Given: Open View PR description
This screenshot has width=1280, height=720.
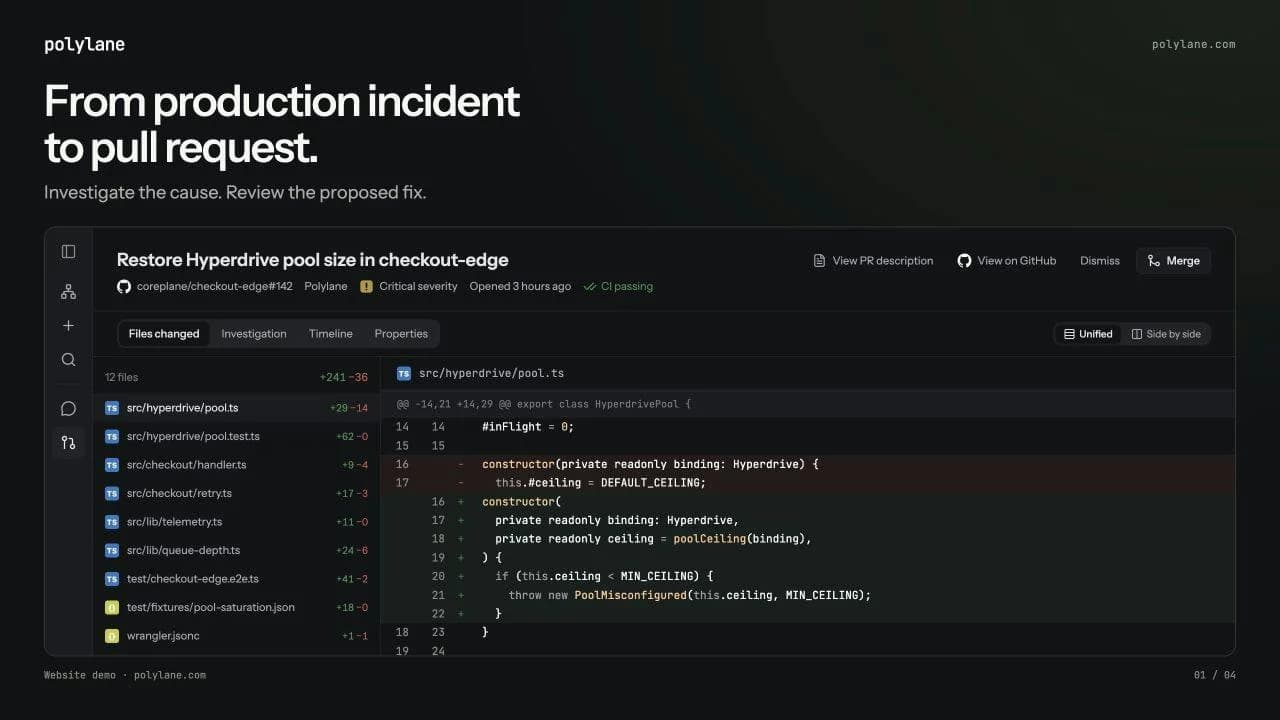Looking at the screenshot, I should click(873, 261).
